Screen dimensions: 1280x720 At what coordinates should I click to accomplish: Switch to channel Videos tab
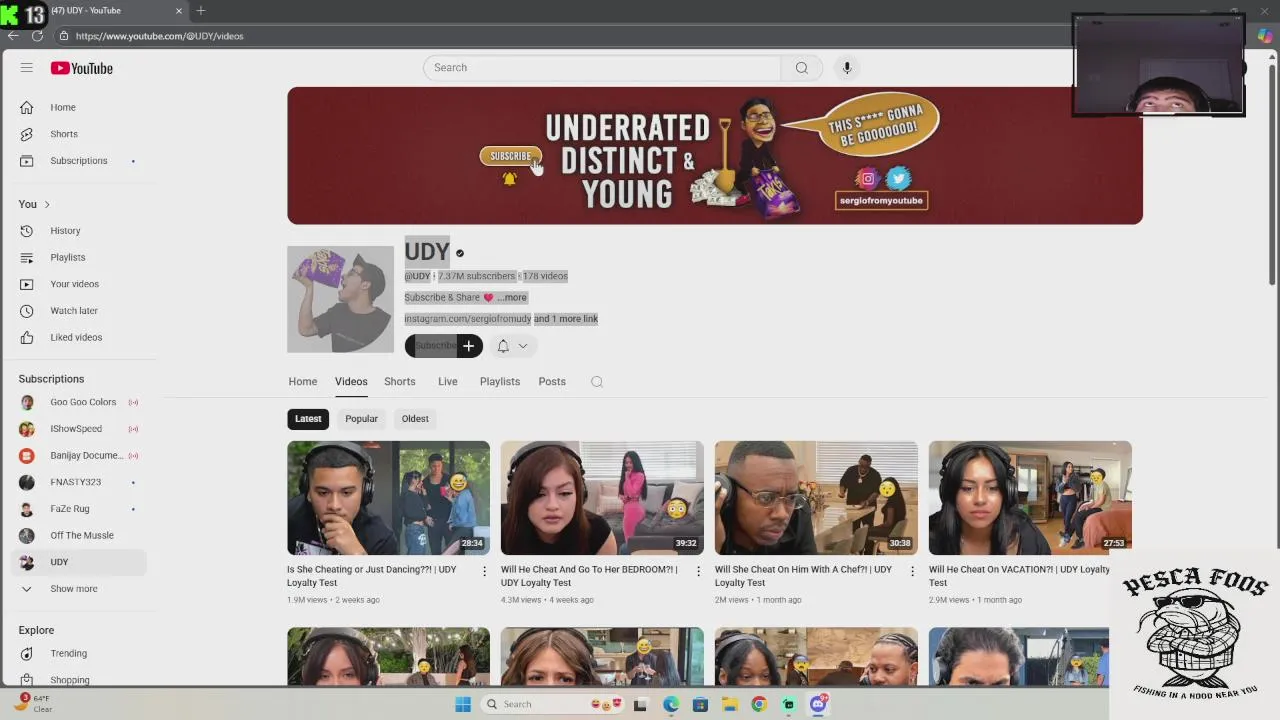(x=351, y=382)
